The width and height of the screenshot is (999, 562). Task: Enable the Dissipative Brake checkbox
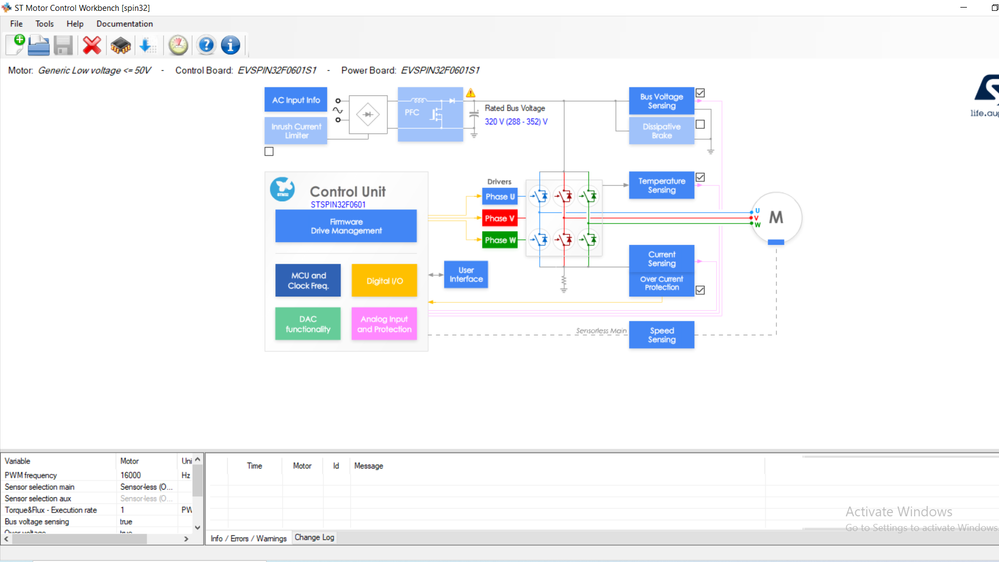(700, 124)
